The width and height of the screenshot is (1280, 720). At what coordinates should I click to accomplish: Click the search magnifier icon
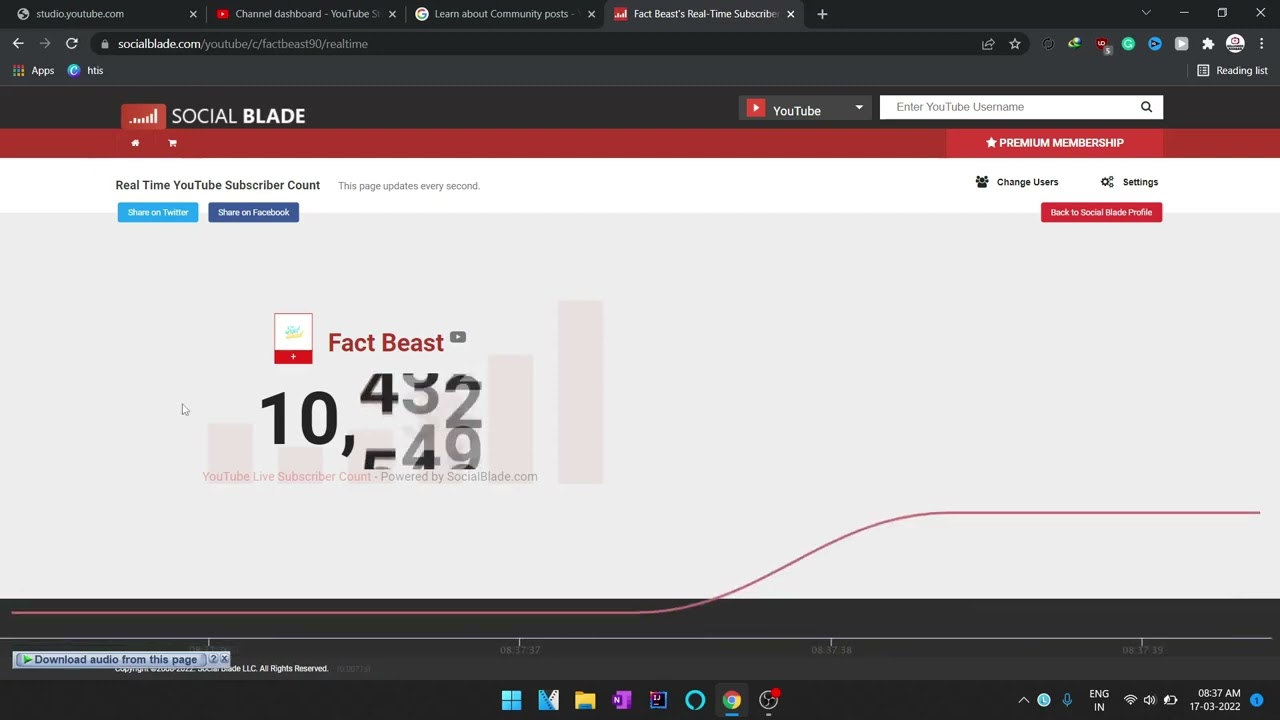point(1146,107)
